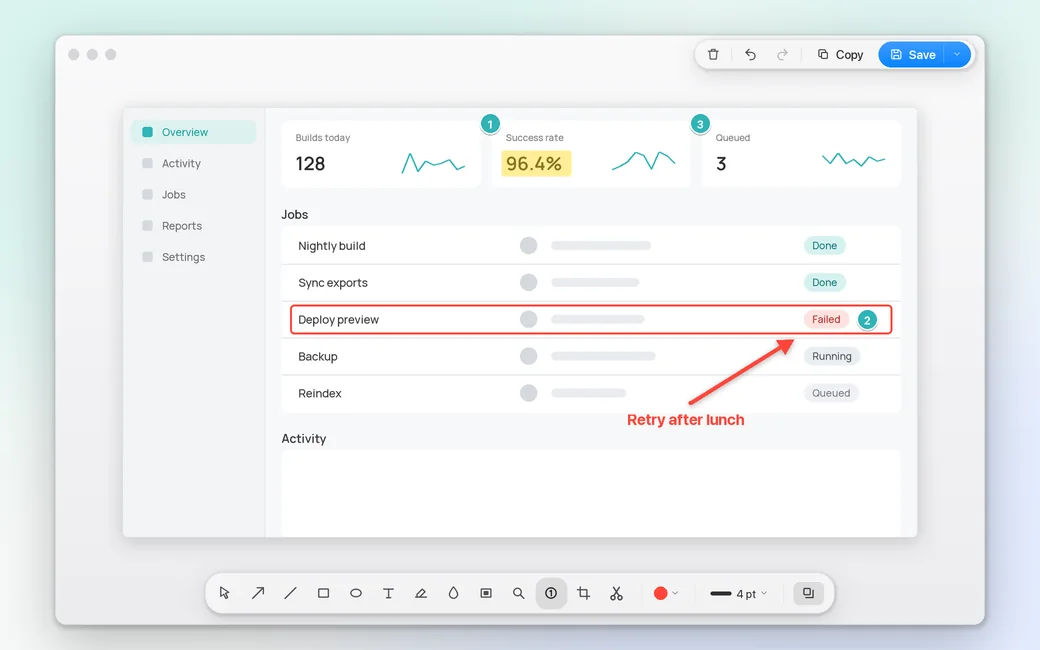Select the pointer selection tool
Screen dimensions: 1040x650
click(225, 593)
